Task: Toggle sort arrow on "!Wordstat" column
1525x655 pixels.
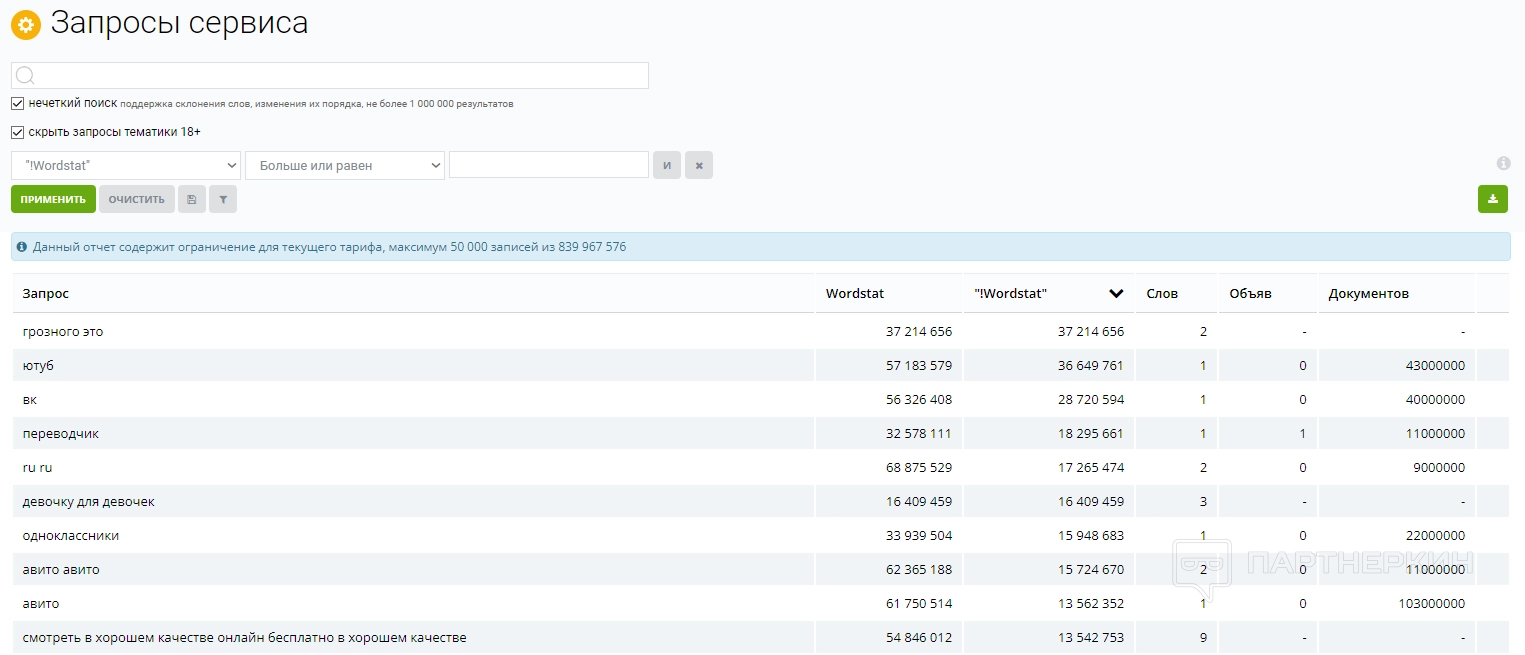Action: (1116, 293)
